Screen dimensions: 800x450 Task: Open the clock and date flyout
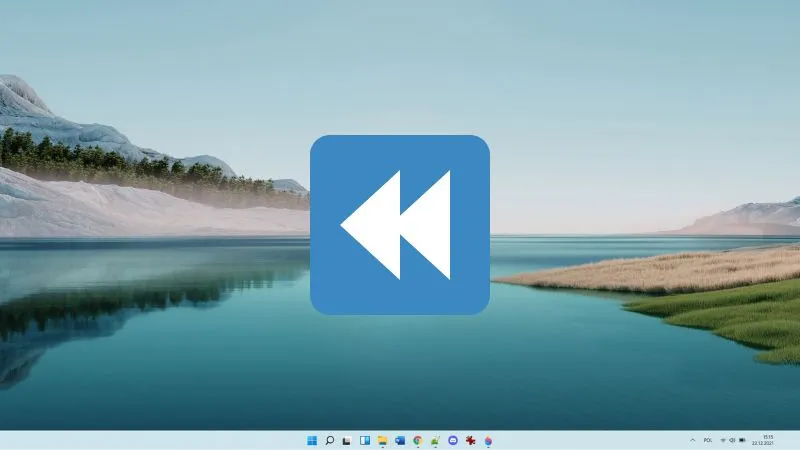point(765,440)
